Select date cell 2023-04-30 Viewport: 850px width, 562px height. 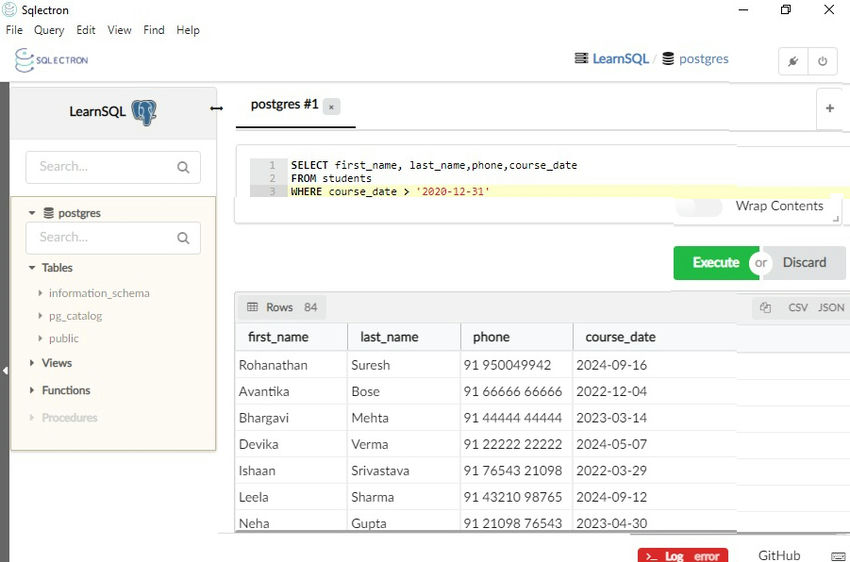click(x=654, y=522)
